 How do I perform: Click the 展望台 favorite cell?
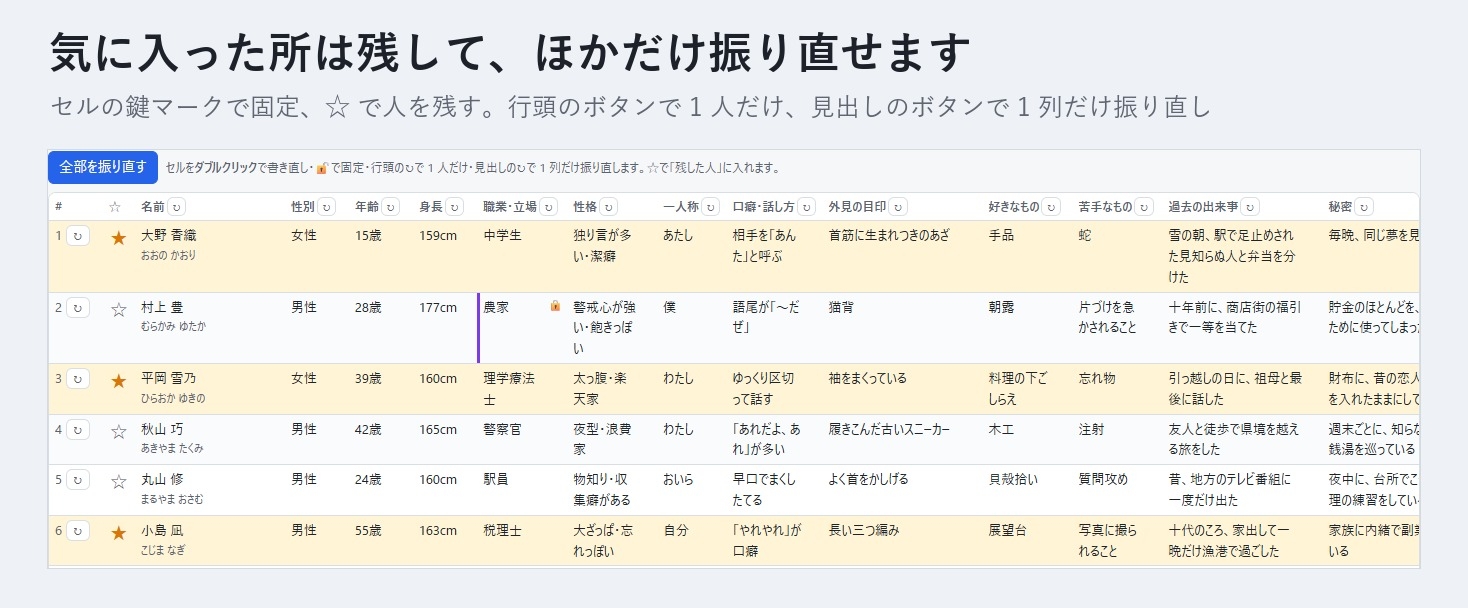1028,541
